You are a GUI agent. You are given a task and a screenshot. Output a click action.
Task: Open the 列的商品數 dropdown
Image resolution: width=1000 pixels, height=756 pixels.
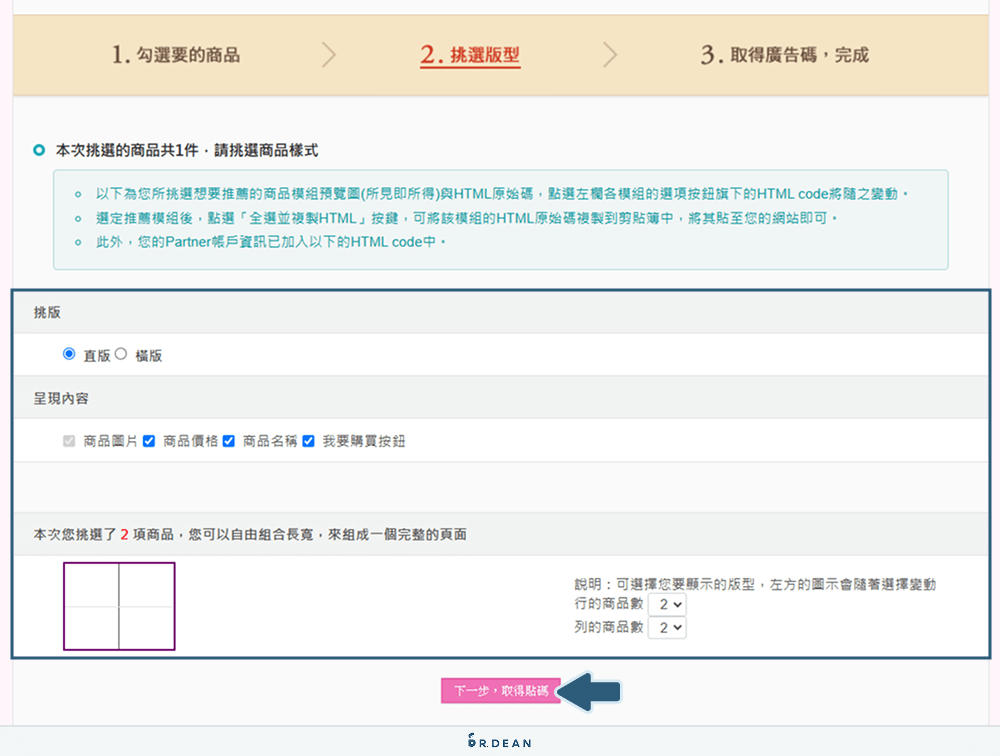point(667,629)
